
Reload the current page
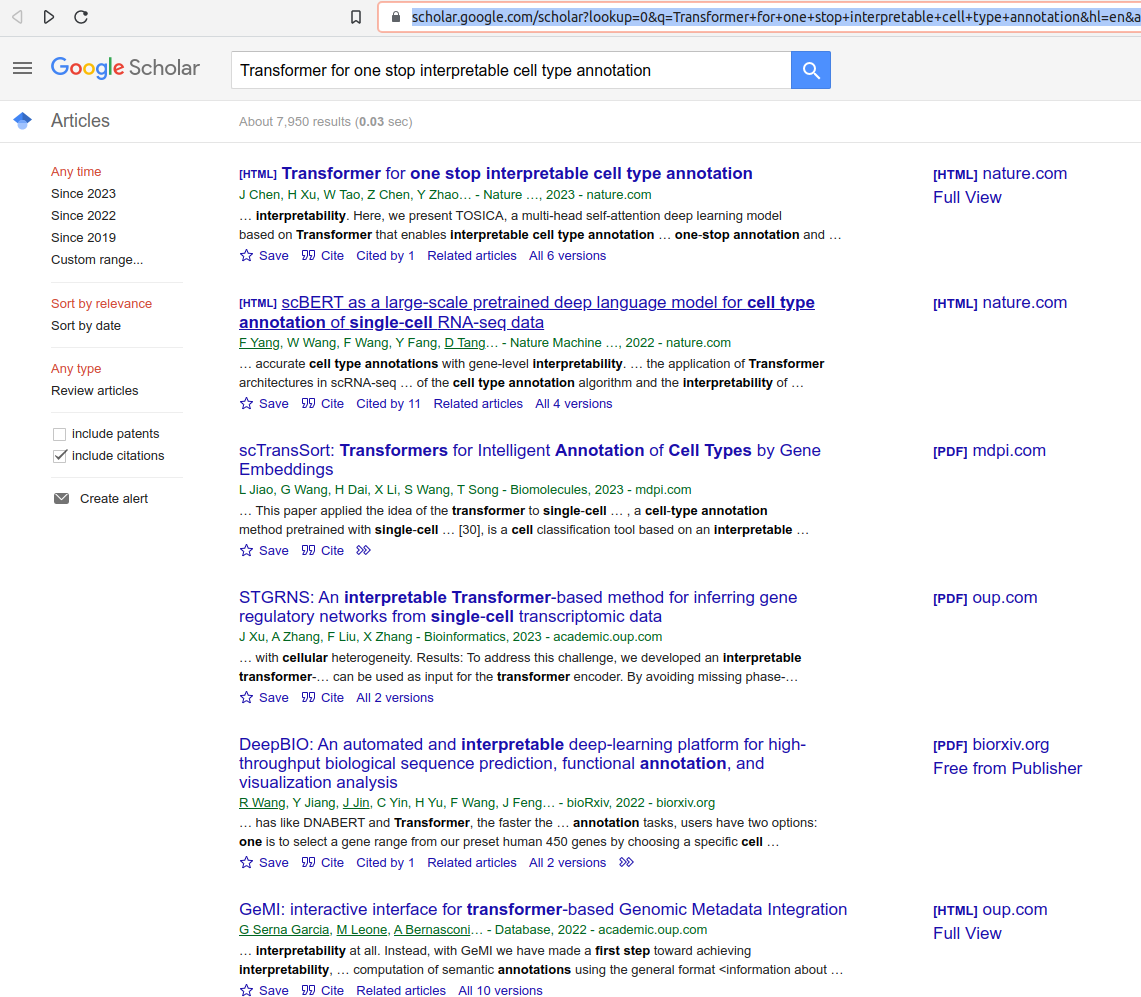coord(80,17)
